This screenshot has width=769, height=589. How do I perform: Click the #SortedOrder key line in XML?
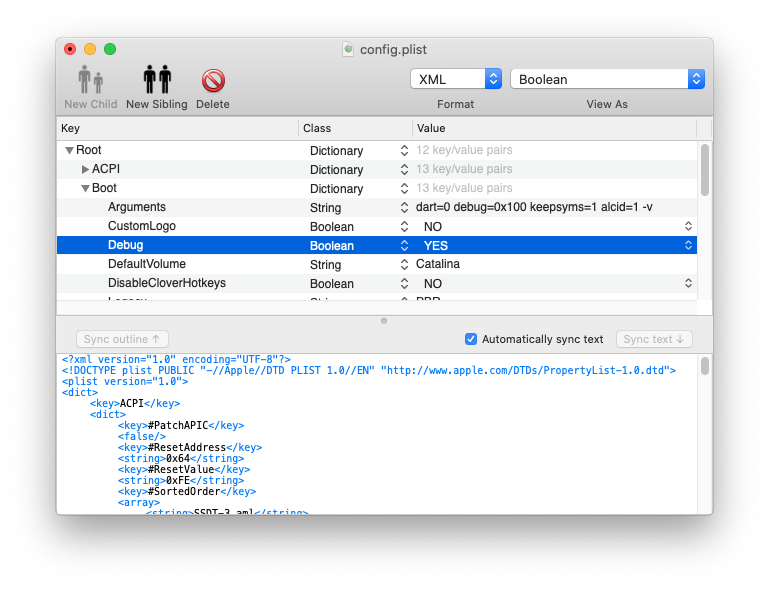point(187,491)
